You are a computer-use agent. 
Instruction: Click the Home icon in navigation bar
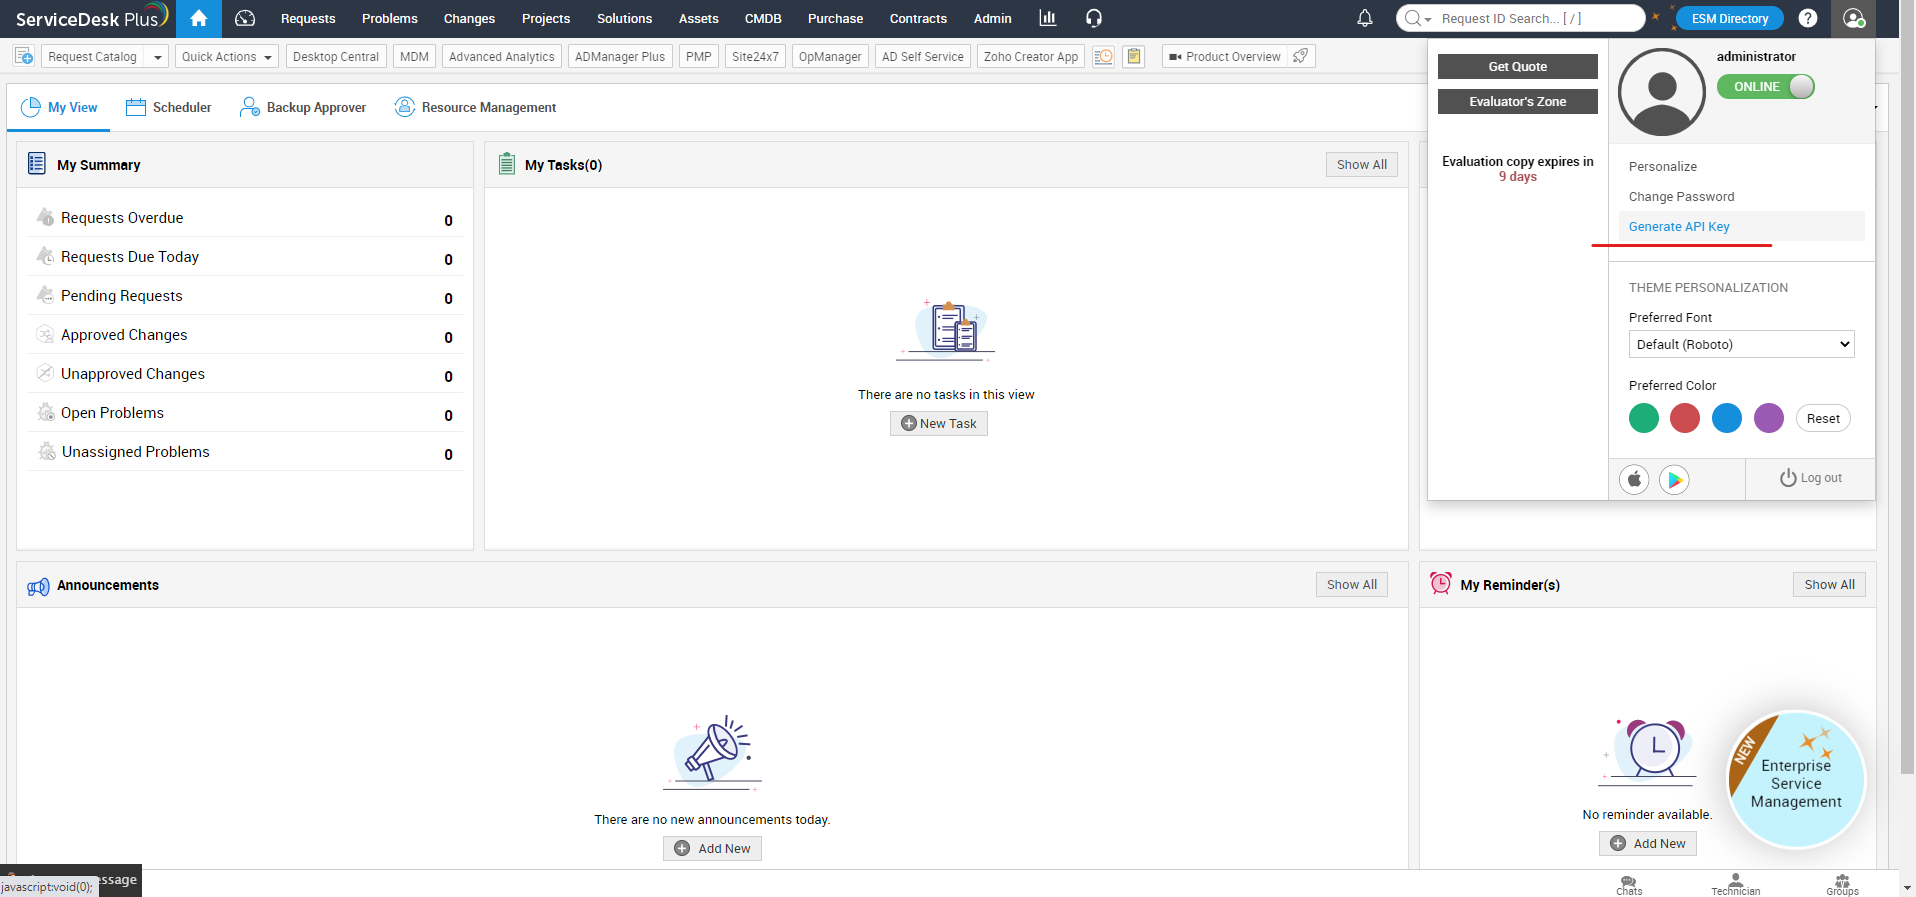(199, 18)
